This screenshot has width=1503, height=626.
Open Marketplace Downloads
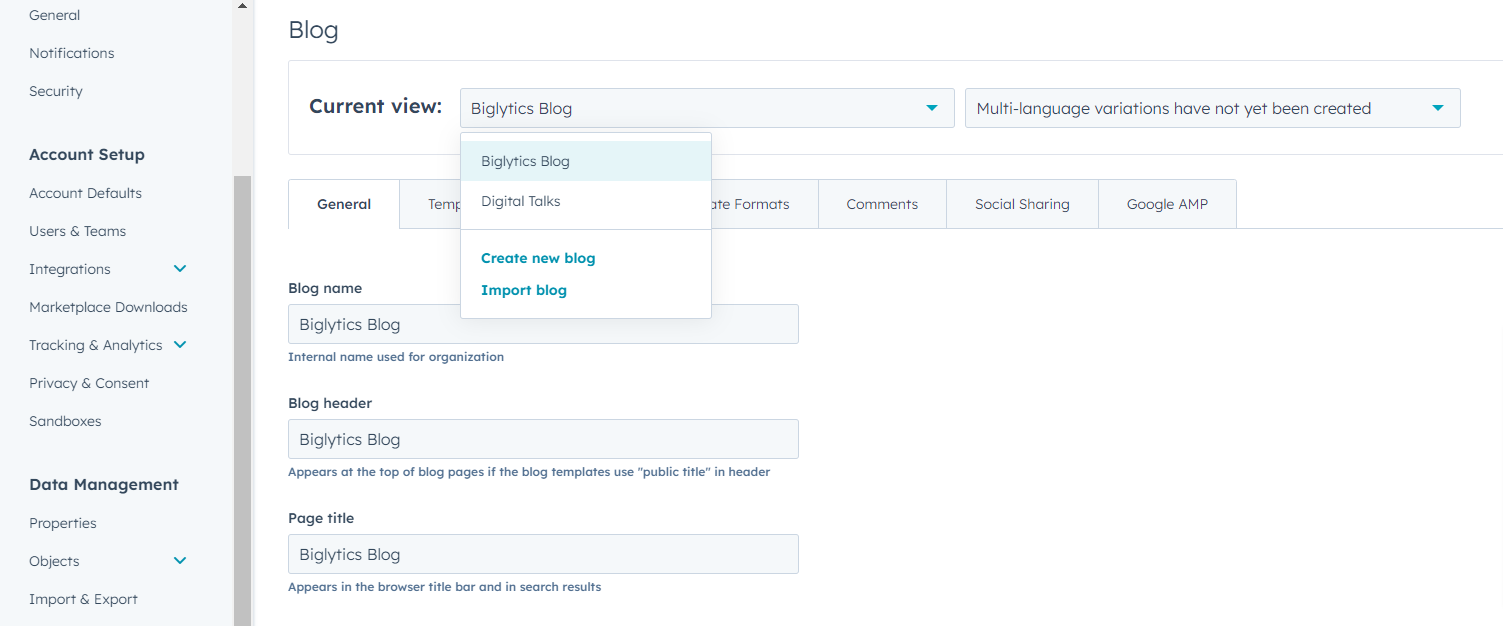click(108, 307)
